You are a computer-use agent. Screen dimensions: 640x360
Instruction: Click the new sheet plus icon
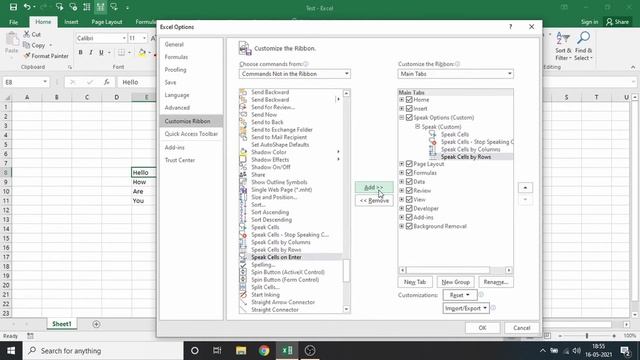pyautogui.click(x=96, y=324)
